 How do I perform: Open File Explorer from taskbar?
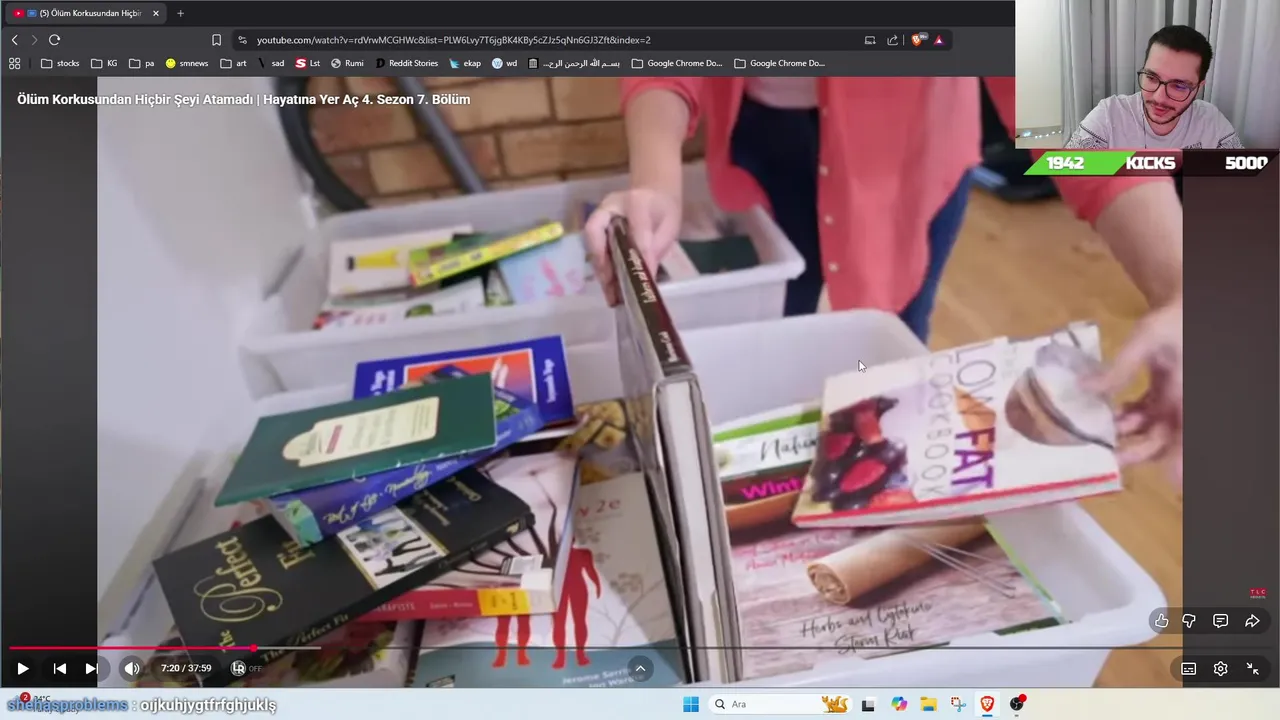(x=928, y=704)
